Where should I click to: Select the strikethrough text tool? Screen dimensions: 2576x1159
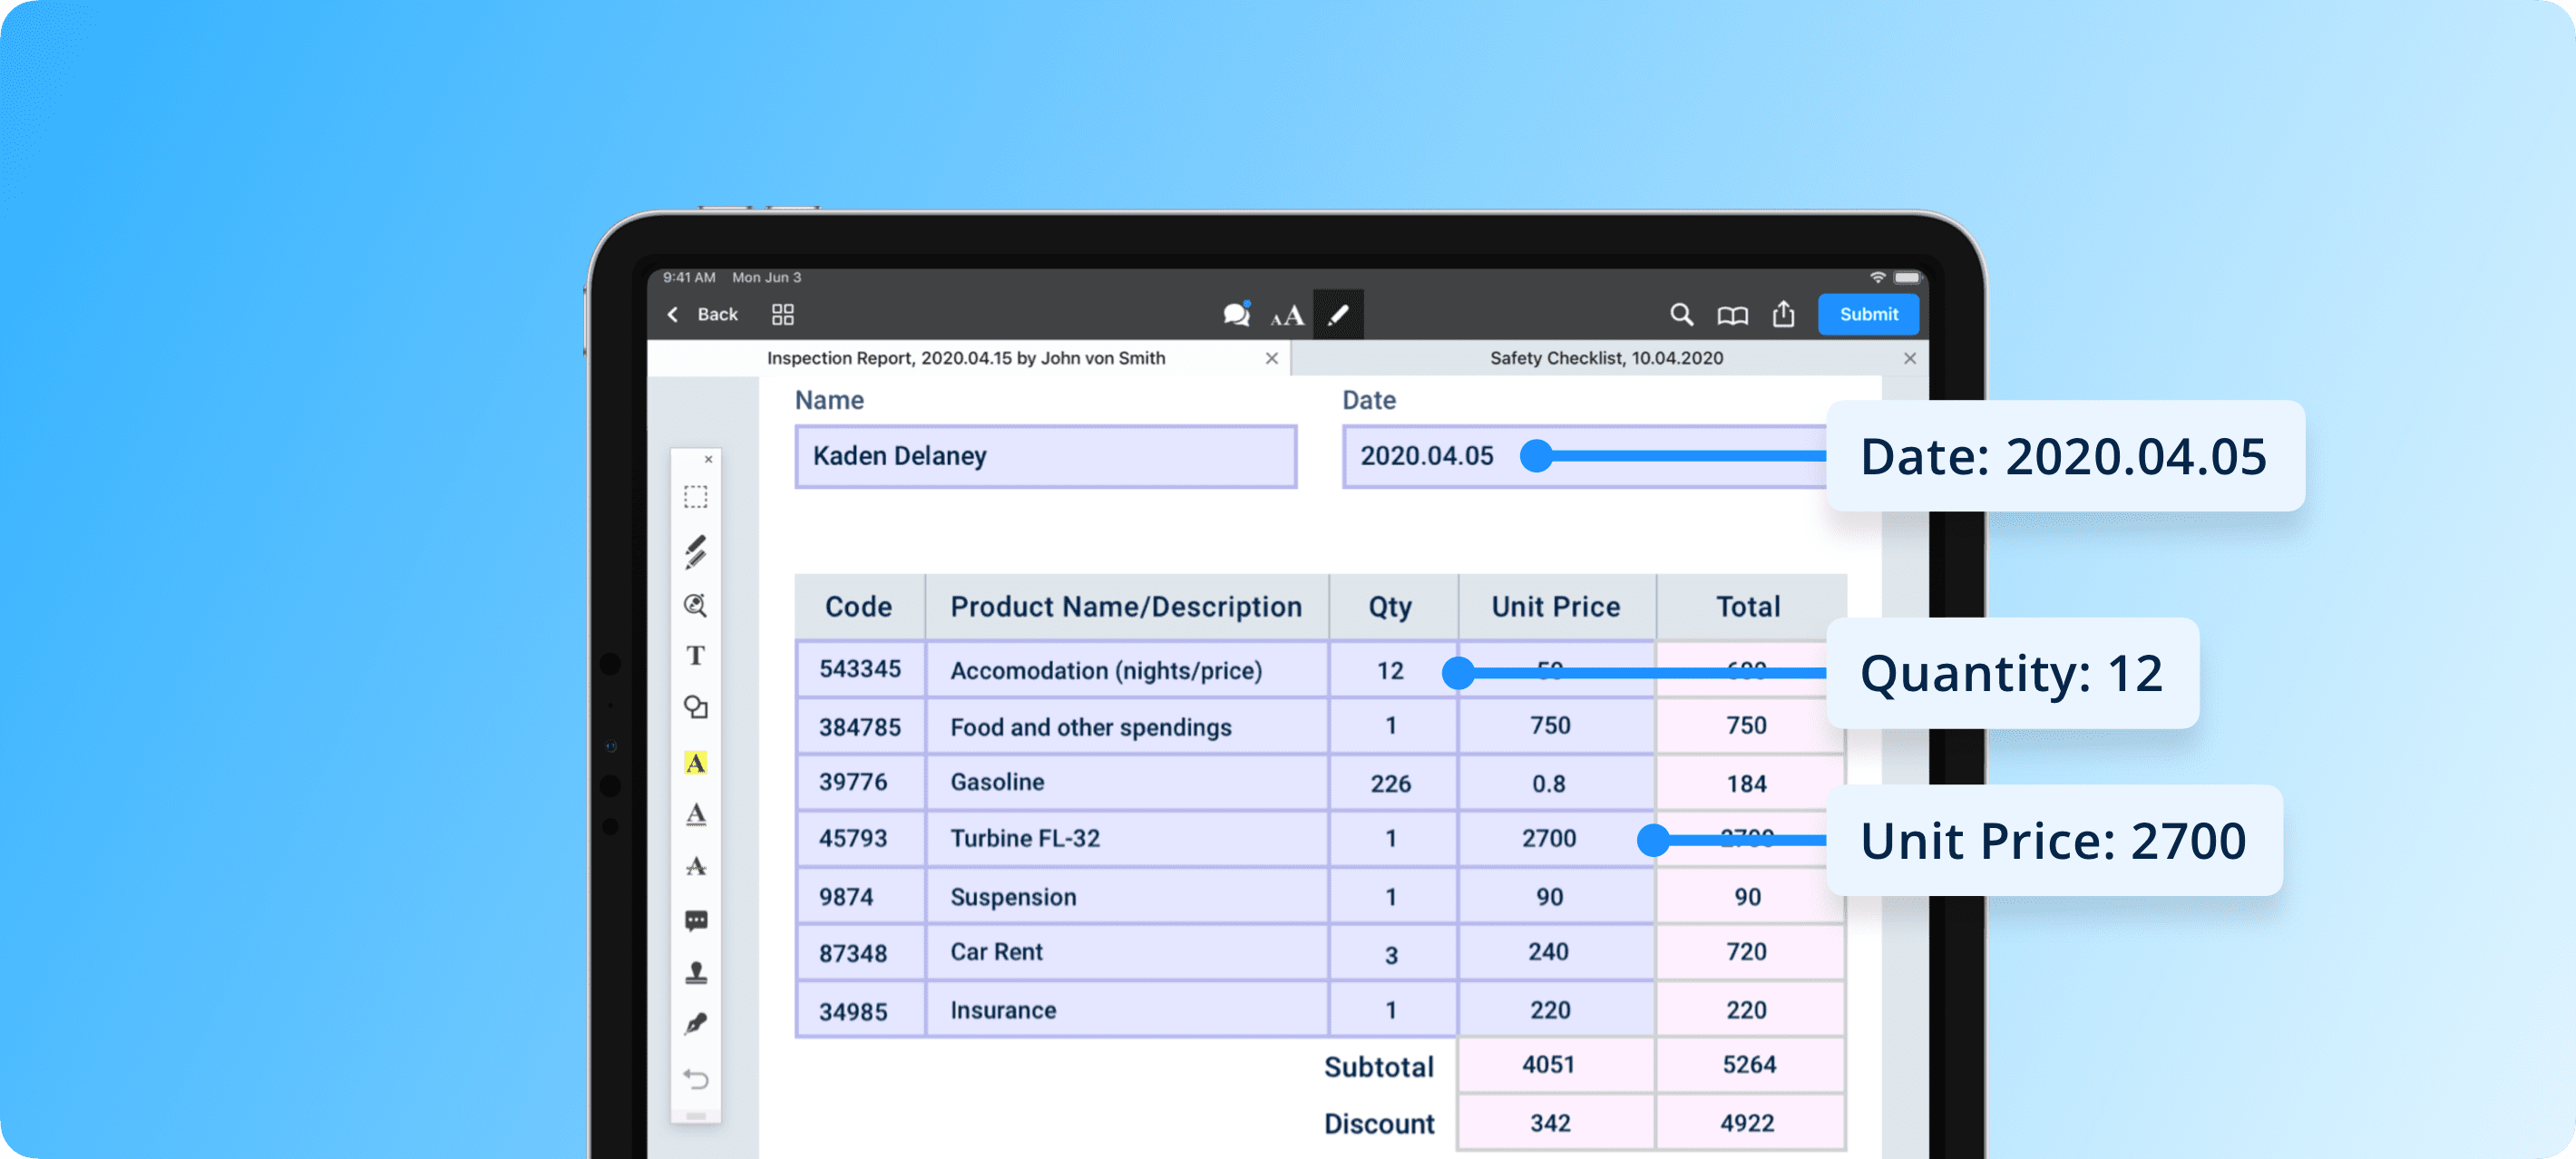696,867
